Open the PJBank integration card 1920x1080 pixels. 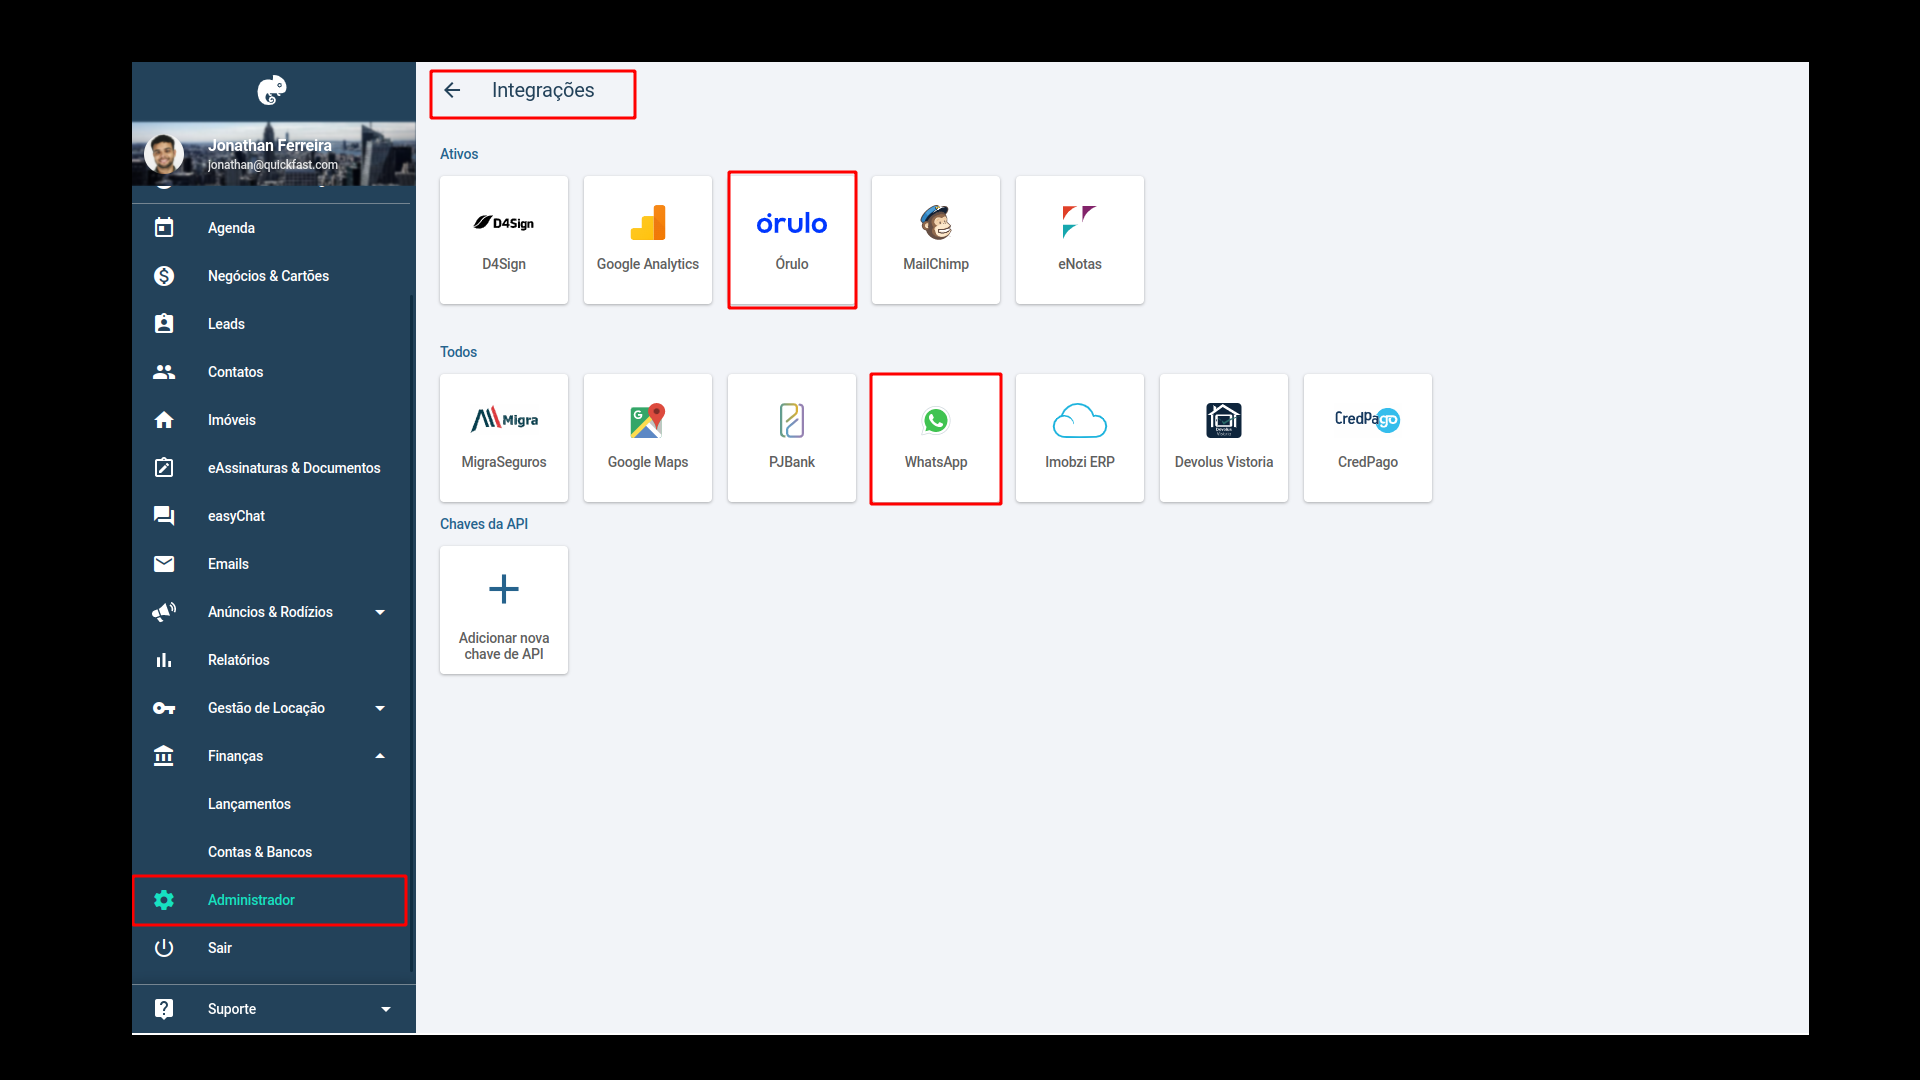(x=792, y=438)
